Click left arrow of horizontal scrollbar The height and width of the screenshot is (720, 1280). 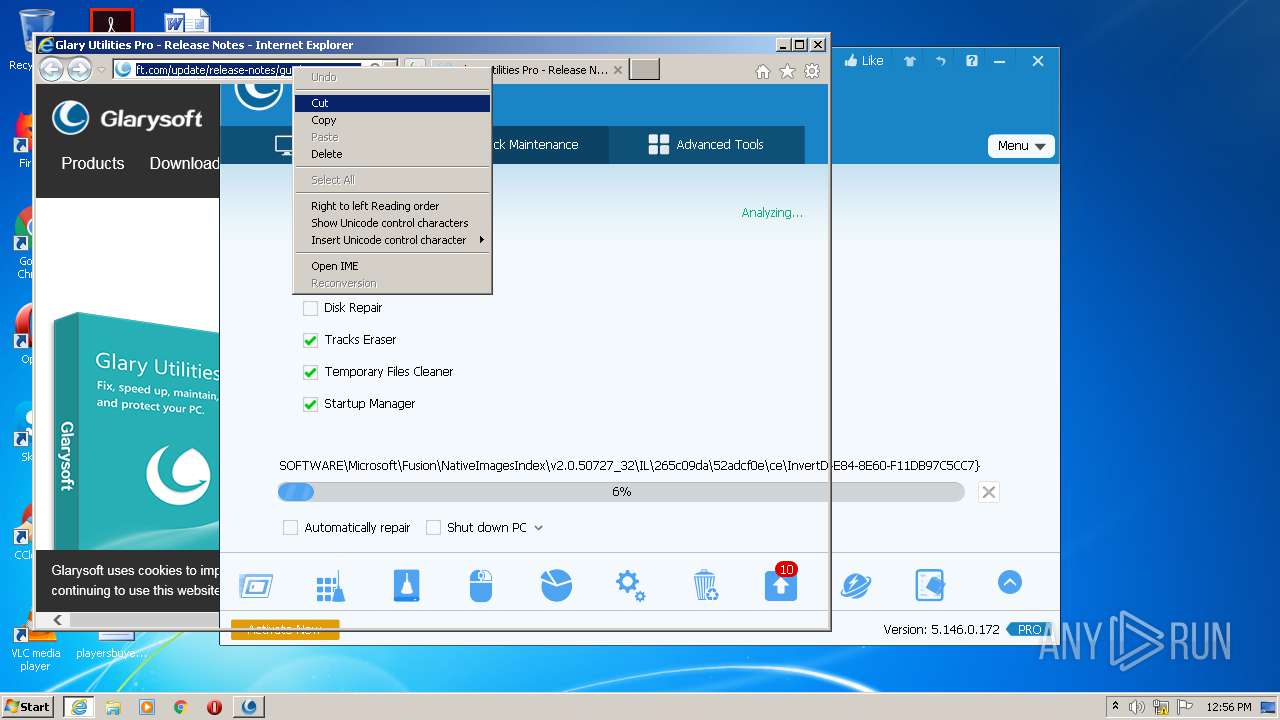pyautogui.click(x=57, y=620)
